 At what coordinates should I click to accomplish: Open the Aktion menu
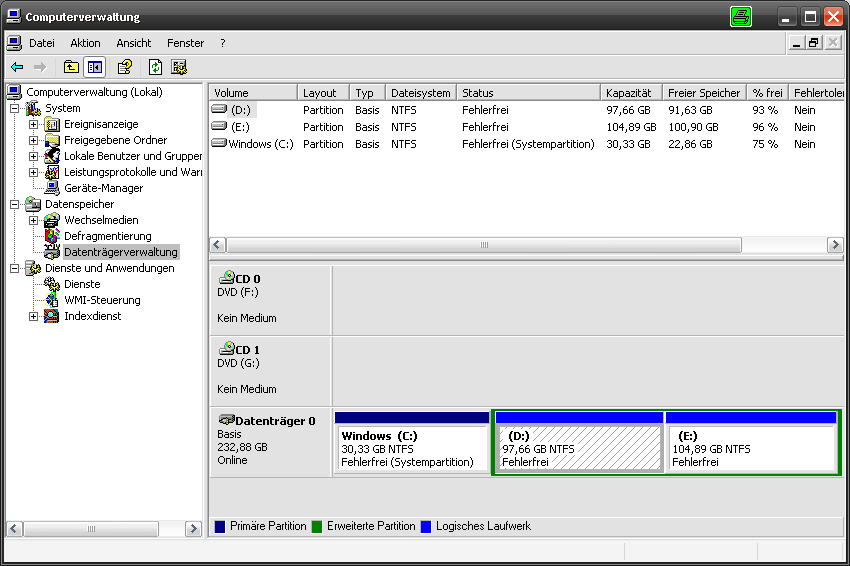tap(85, 43)
